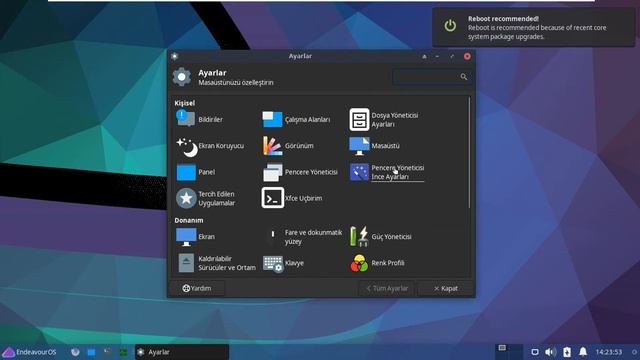Viewport: 640px width, 360px height.
Task: Open Güç Yöneticisi power settings
Action: tap(380, 237)
